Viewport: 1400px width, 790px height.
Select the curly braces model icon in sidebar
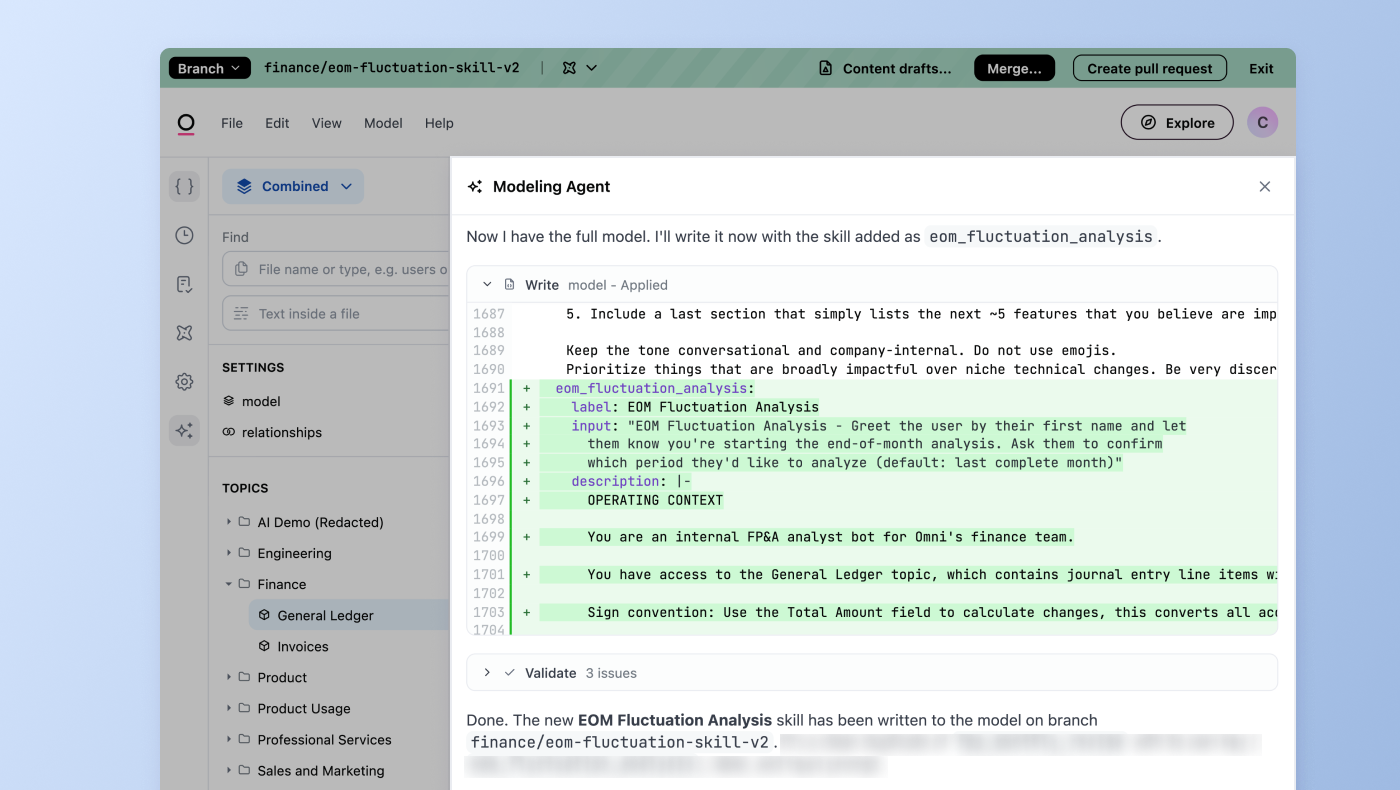[x=184, y=186]
